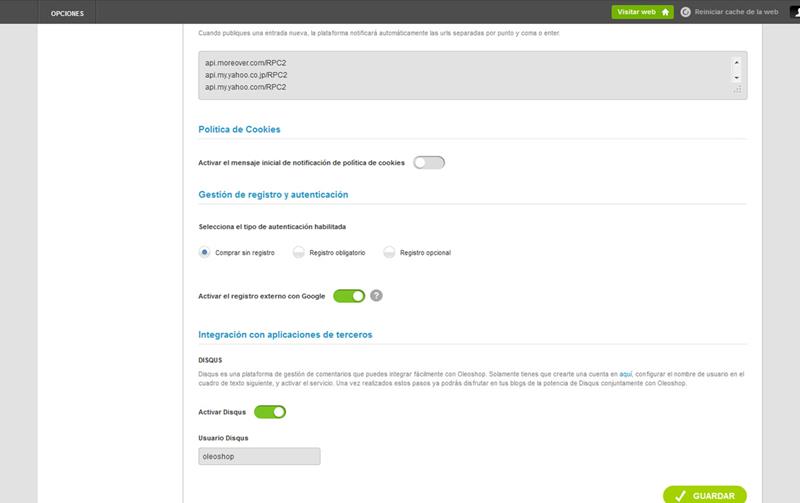Open the OPCIONES menu
The width and height of the screenshot is (800, 503).
point(67,13)
